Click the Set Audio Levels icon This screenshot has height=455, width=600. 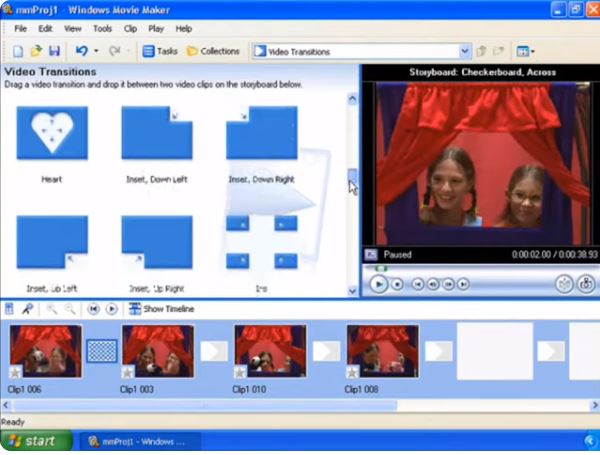click(9, 309)
